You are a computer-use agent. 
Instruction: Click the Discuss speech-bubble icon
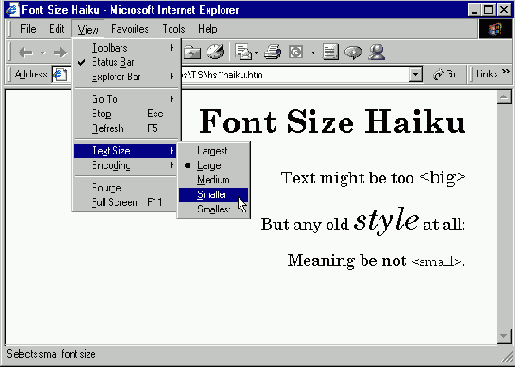(x=353, y=52)
